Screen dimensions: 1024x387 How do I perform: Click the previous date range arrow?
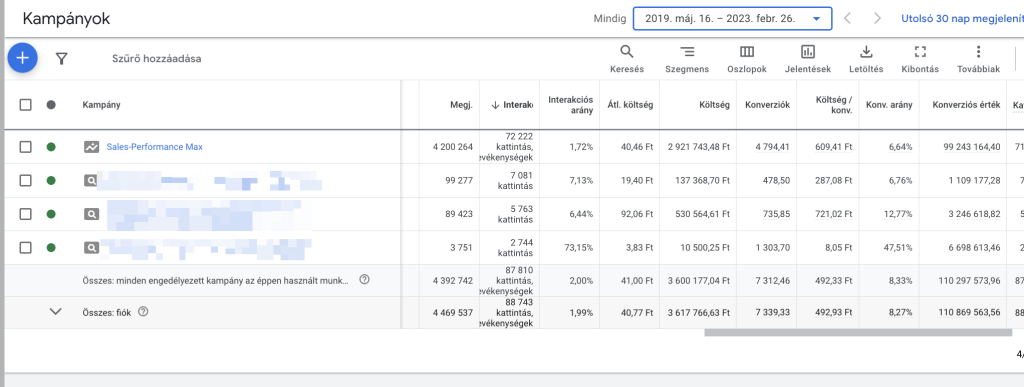click(x=848, y=18)
